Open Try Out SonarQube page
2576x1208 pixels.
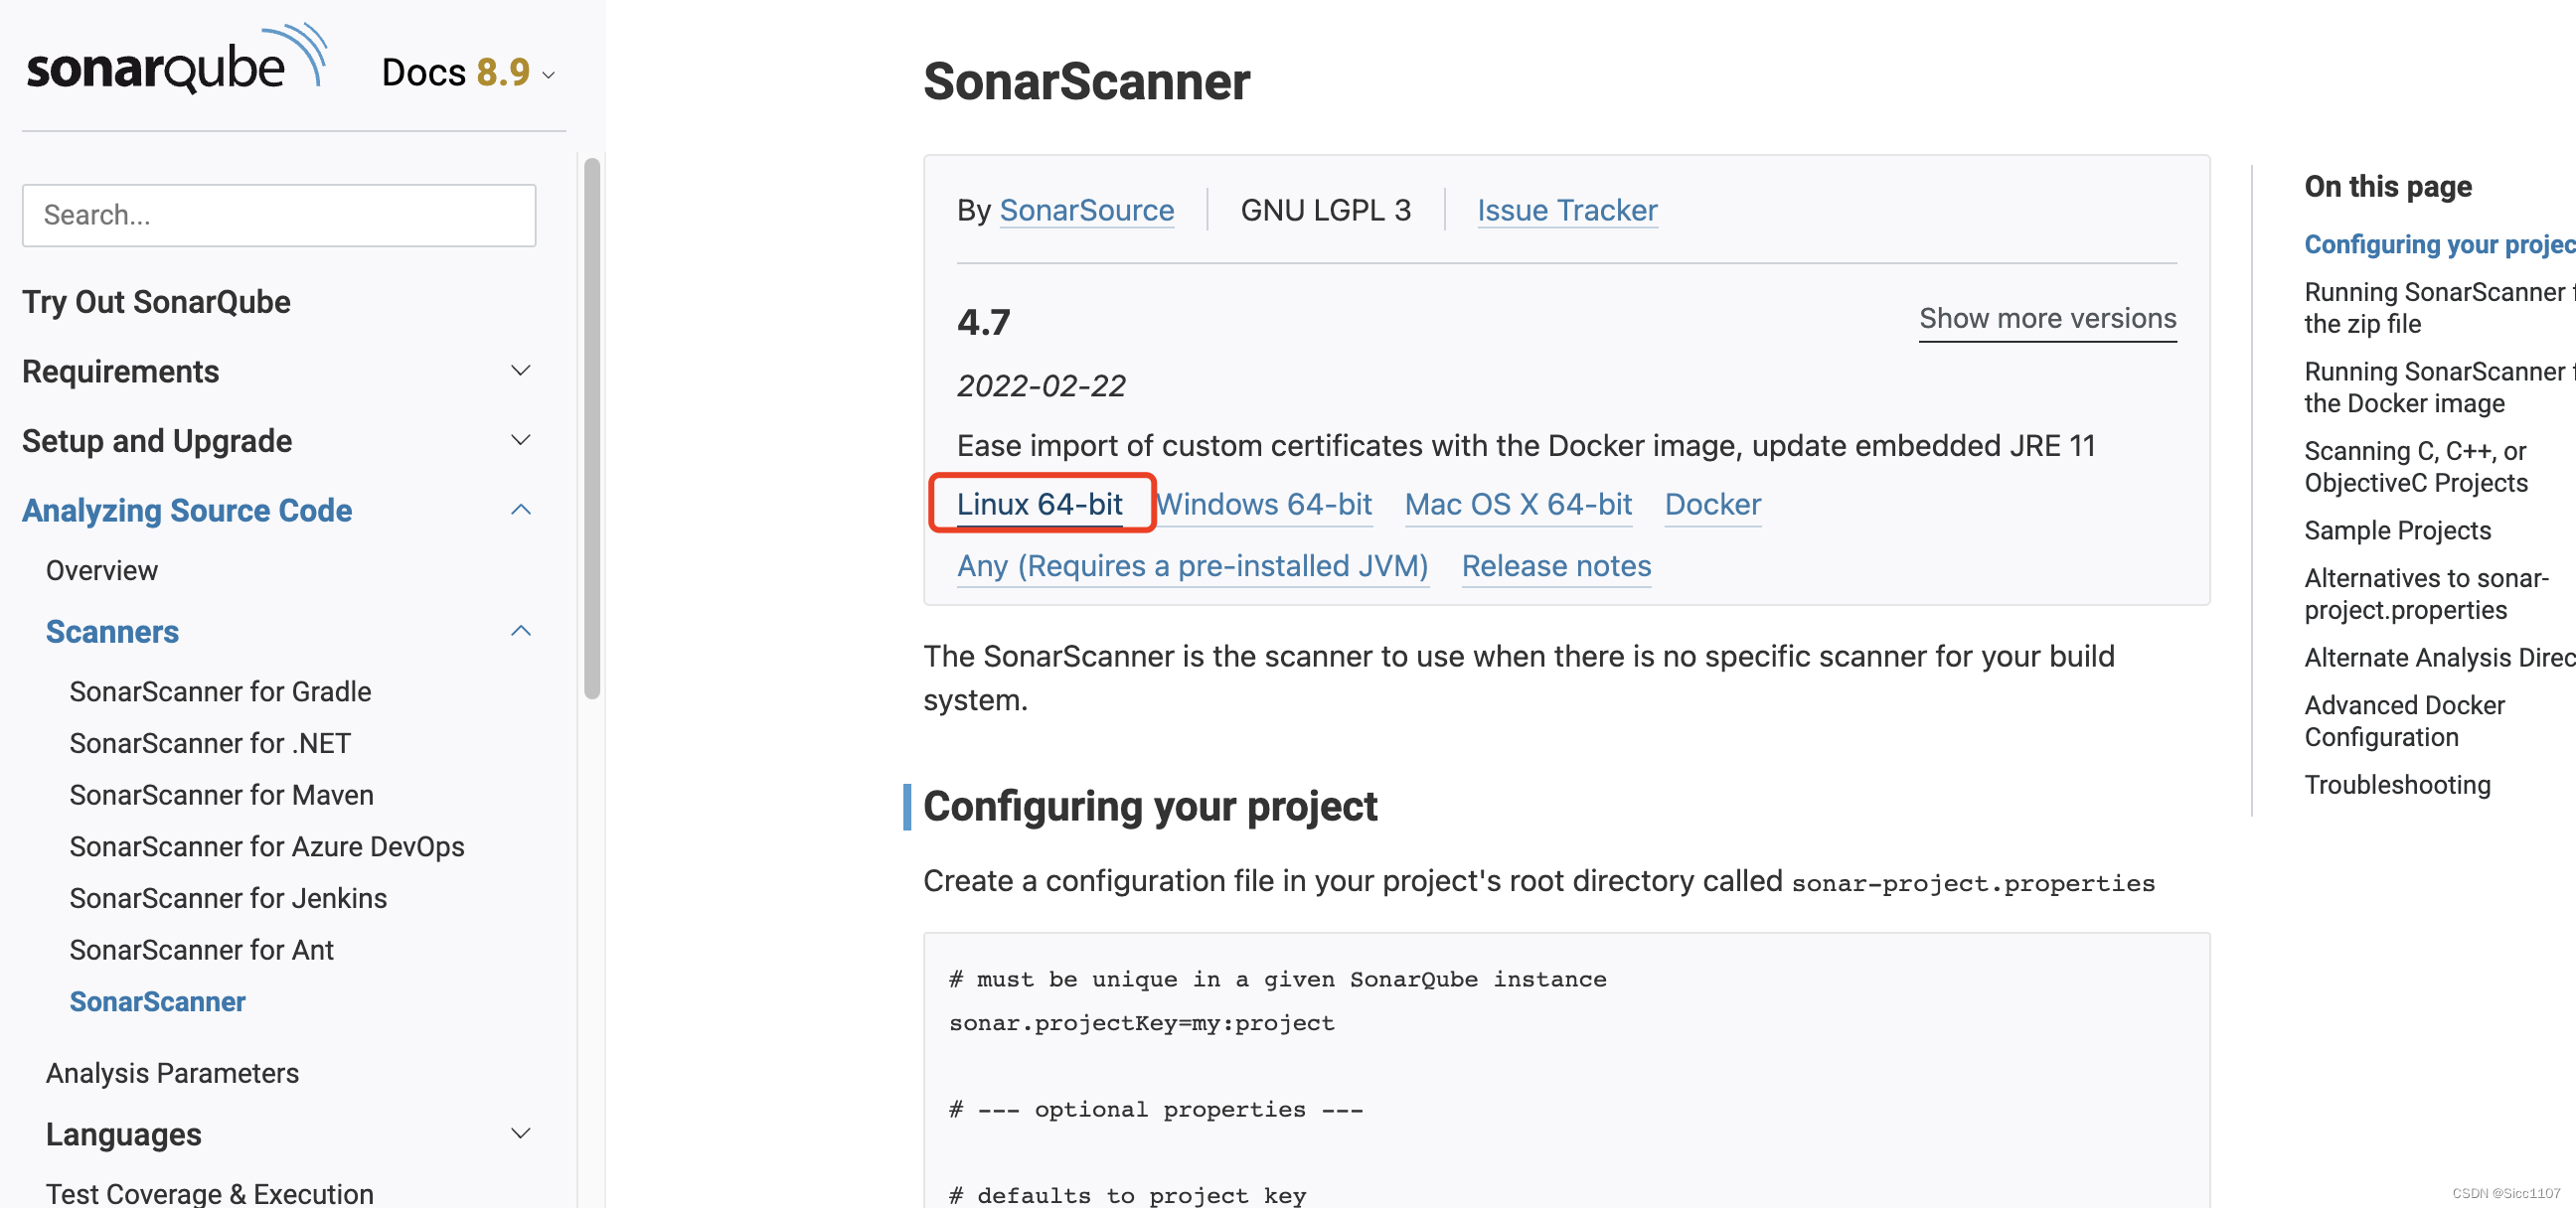[156, 302]
